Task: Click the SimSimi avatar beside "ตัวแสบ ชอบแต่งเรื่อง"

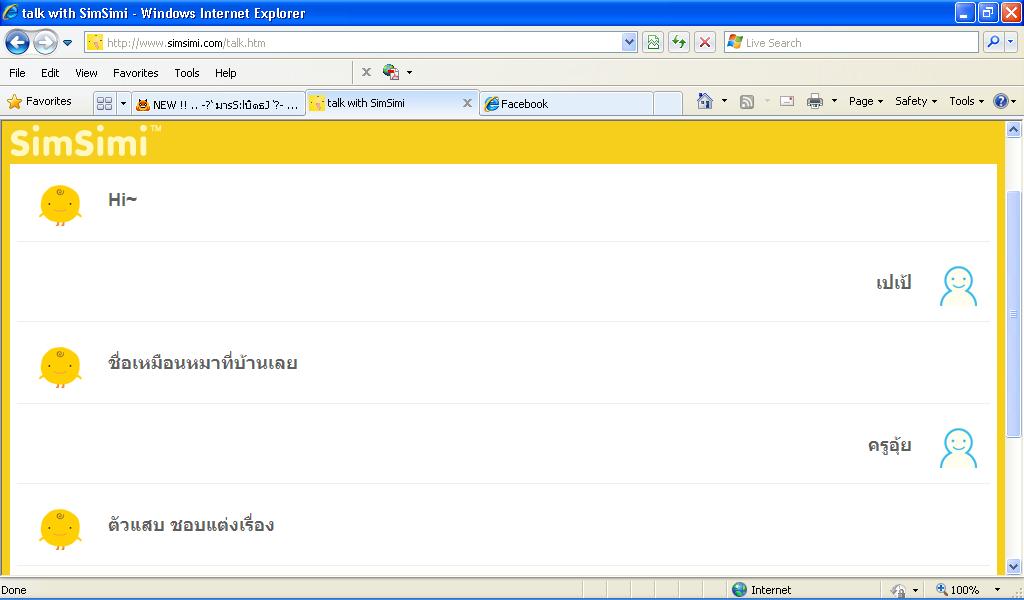Action: point(60,529)
